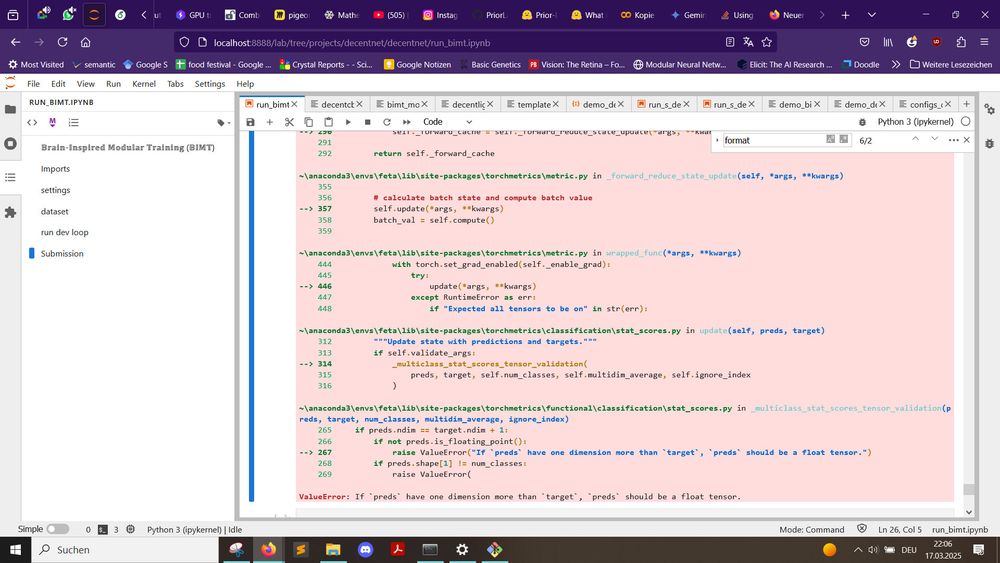Restart kernel and run all cells
This screenshot has height=563, width=1000.
coord(406,122)
